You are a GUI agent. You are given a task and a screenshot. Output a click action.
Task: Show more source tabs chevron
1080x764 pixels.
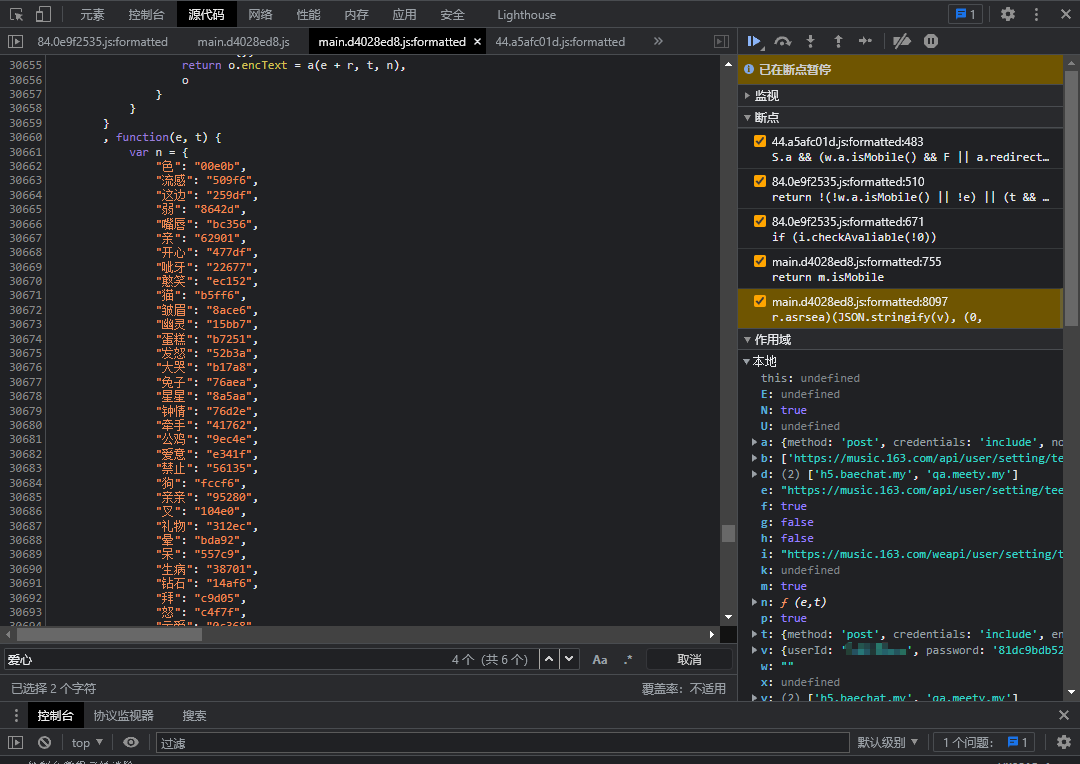(x=658, y=41)
